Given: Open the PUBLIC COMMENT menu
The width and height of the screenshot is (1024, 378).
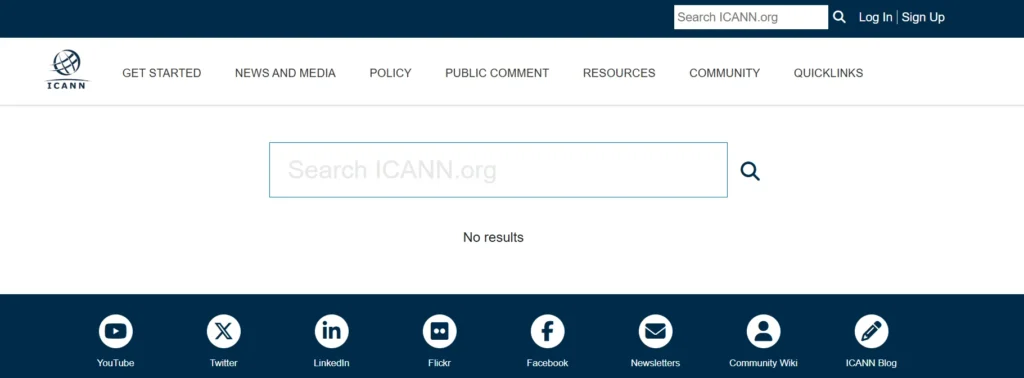Looking at the screenshot, I should [497, 73].
